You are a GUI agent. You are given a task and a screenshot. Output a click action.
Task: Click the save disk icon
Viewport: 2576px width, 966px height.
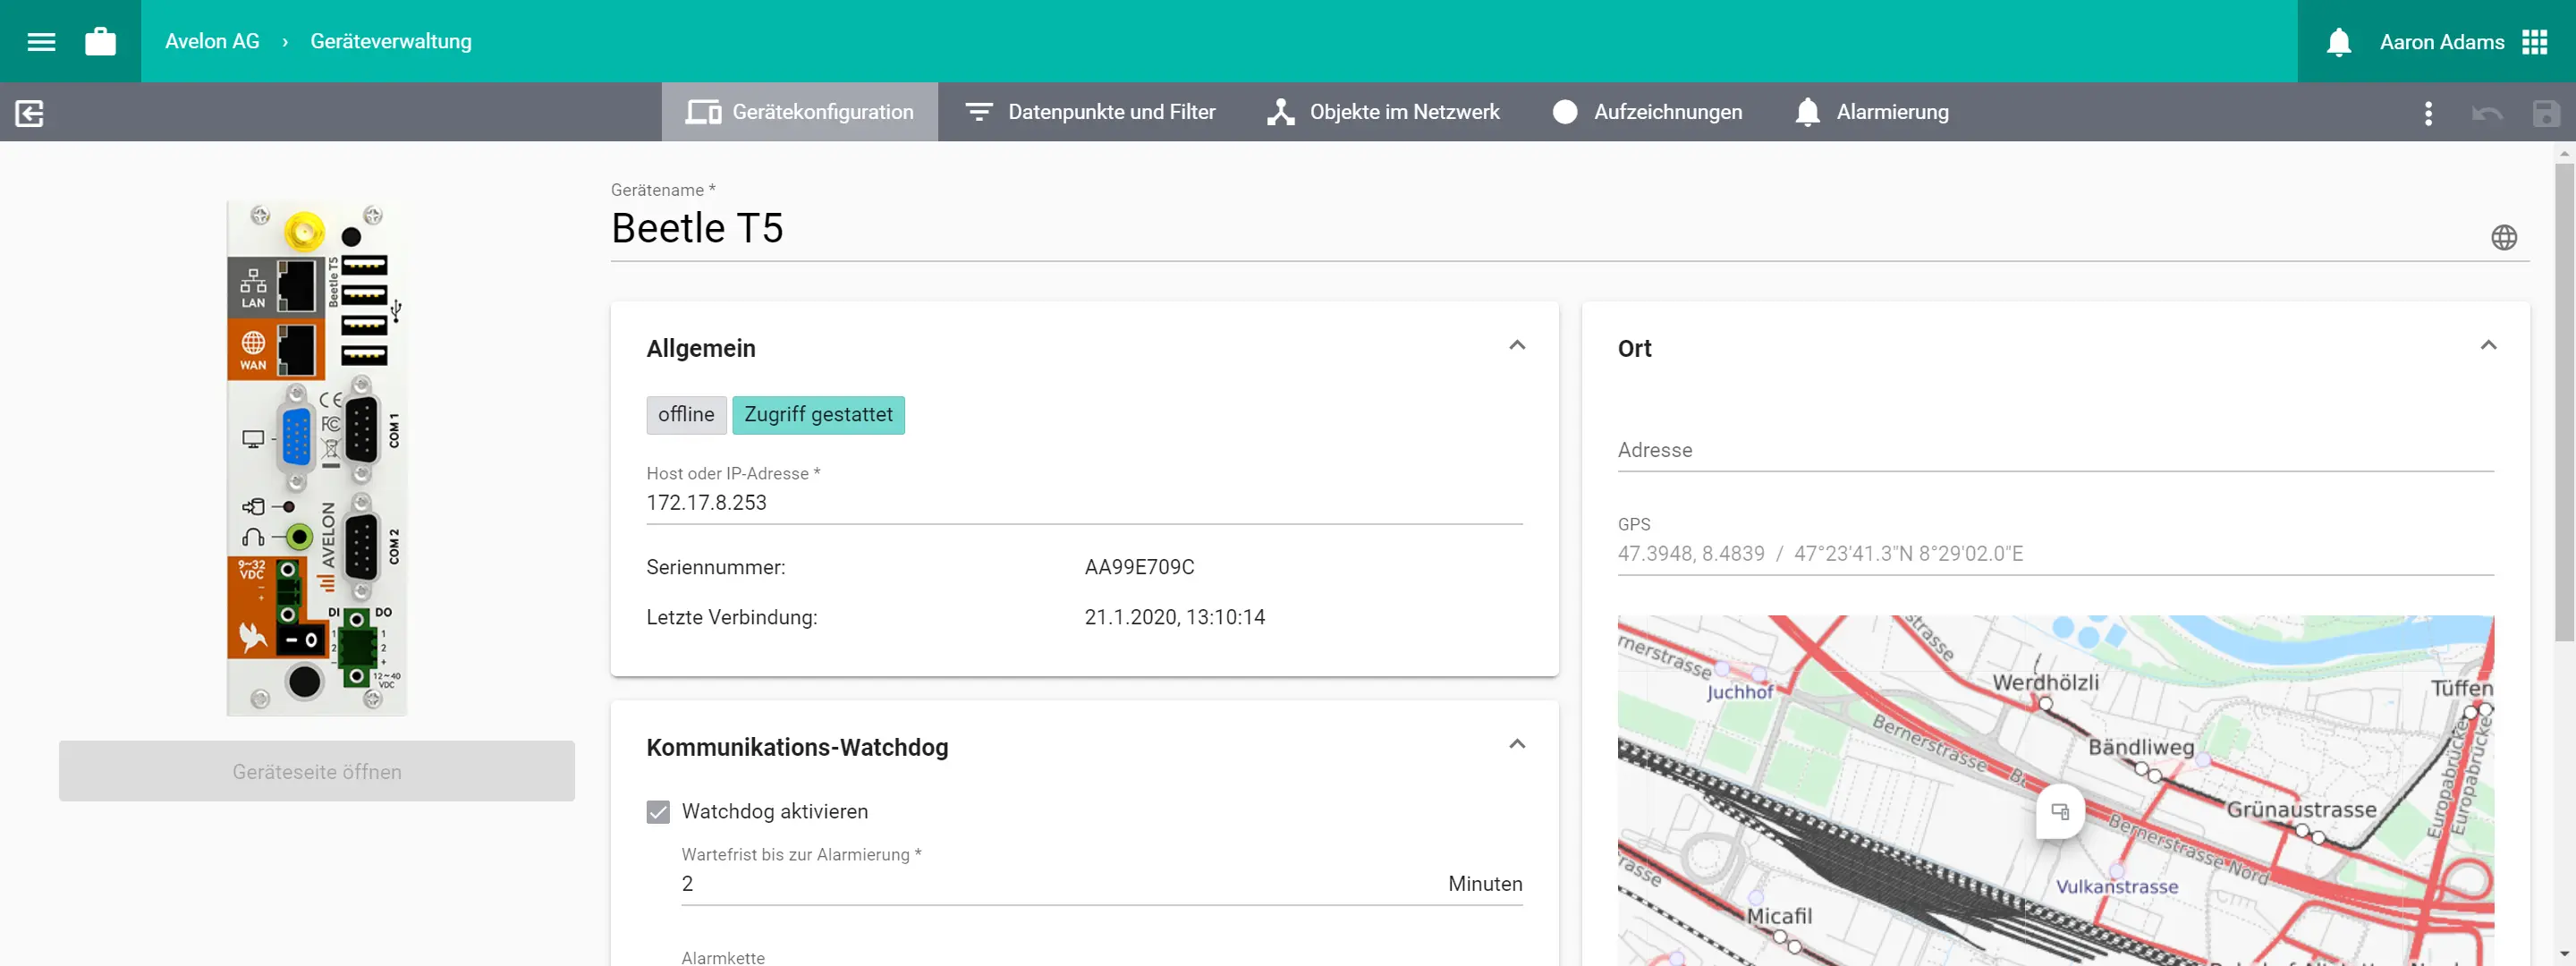click(x=2545, y=112)
